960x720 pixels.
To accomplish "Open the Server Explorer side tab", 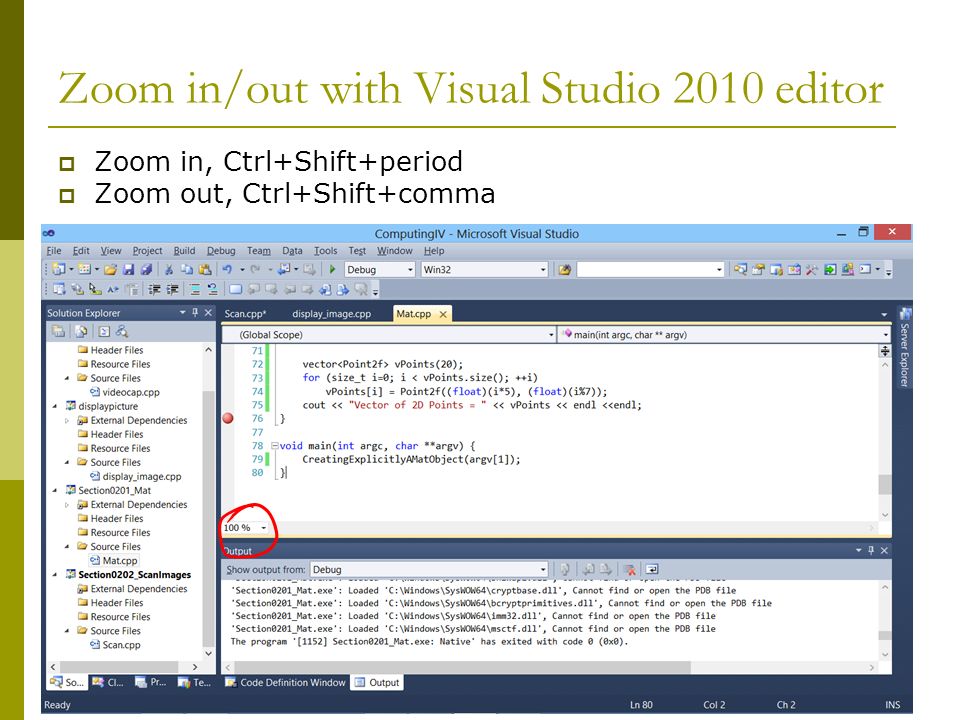I will 904,347.
